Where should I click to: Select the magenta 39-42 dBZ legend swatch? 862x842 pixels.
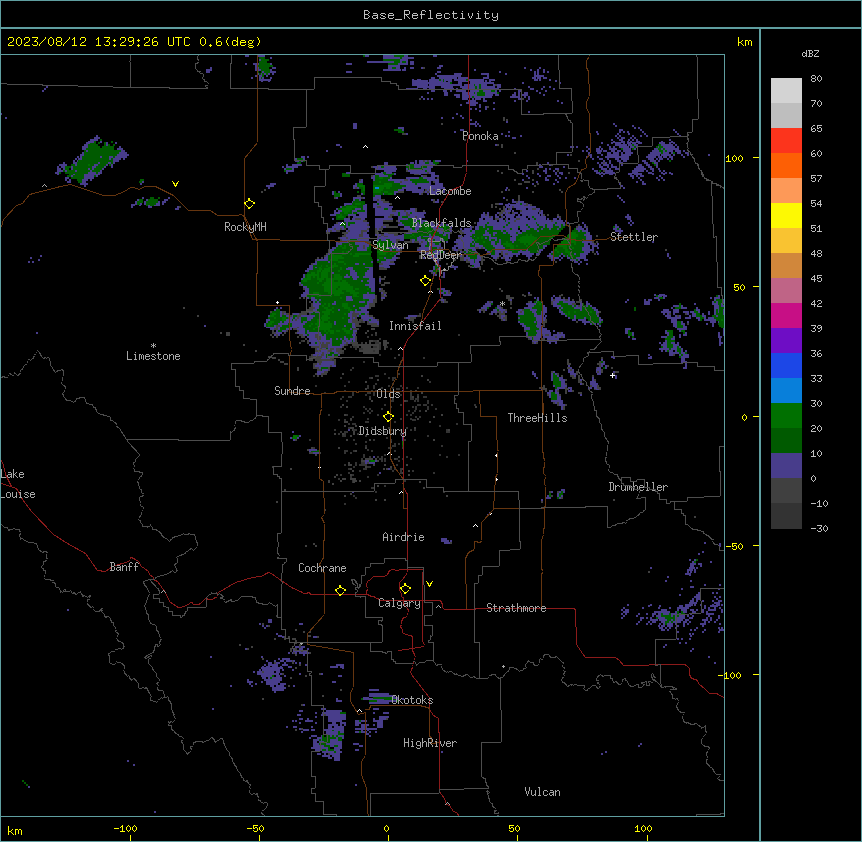[786, 315]
